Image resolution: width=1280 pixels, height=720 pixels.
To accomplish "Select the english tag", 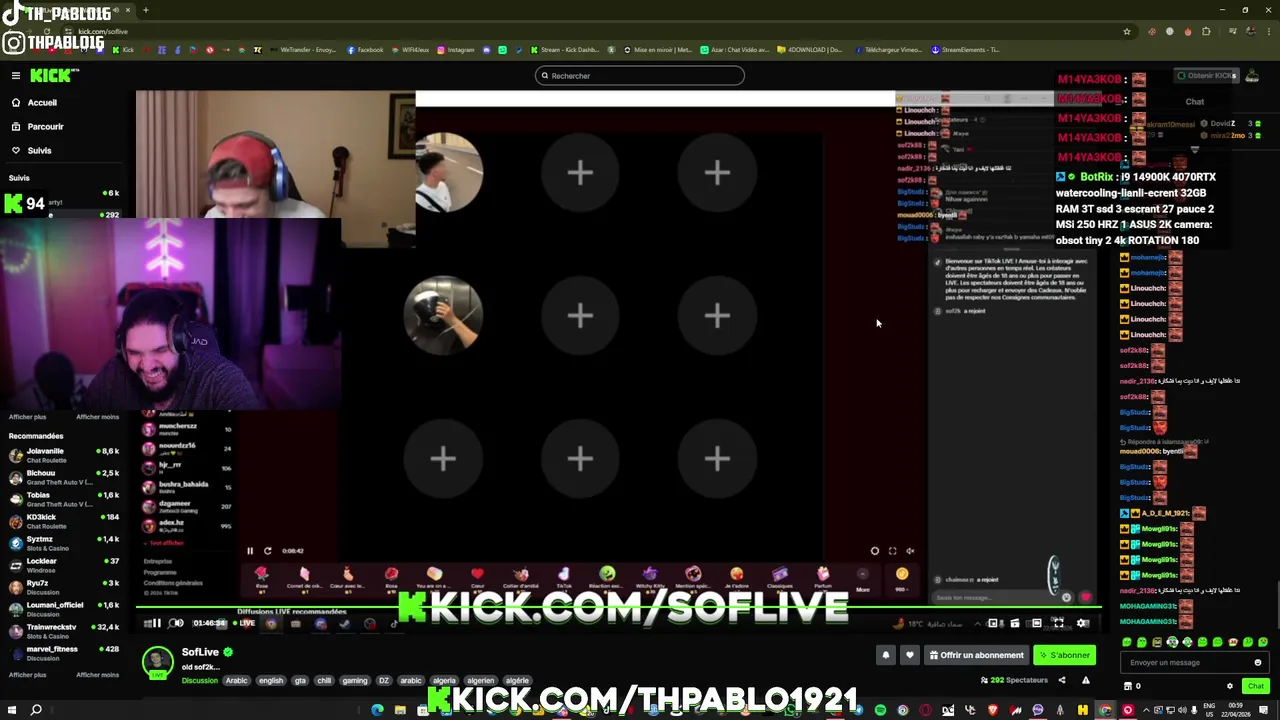I will 271,681.
